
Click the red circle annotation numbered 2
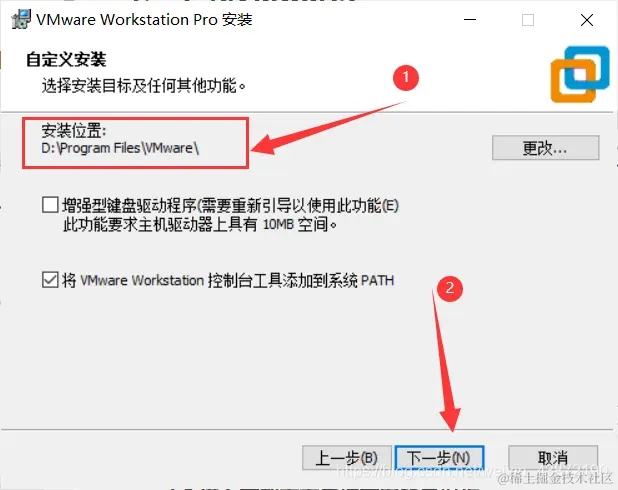point(450,288)
